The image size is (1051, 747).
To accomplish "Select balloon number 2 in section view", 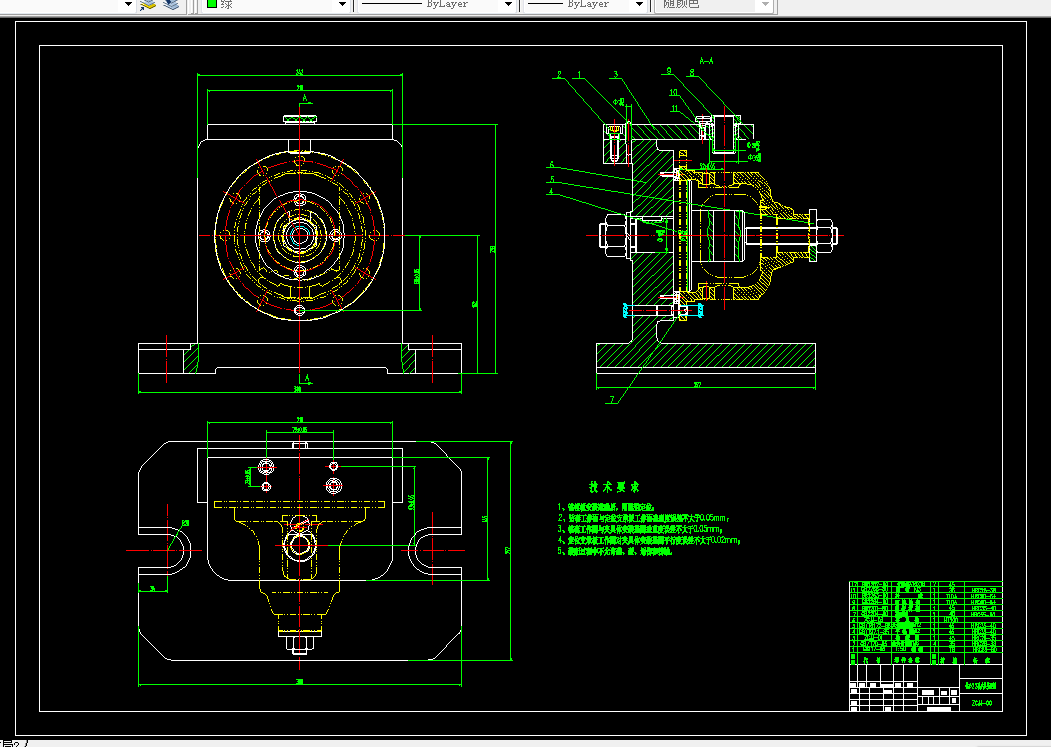I will (x=559, y=74).
